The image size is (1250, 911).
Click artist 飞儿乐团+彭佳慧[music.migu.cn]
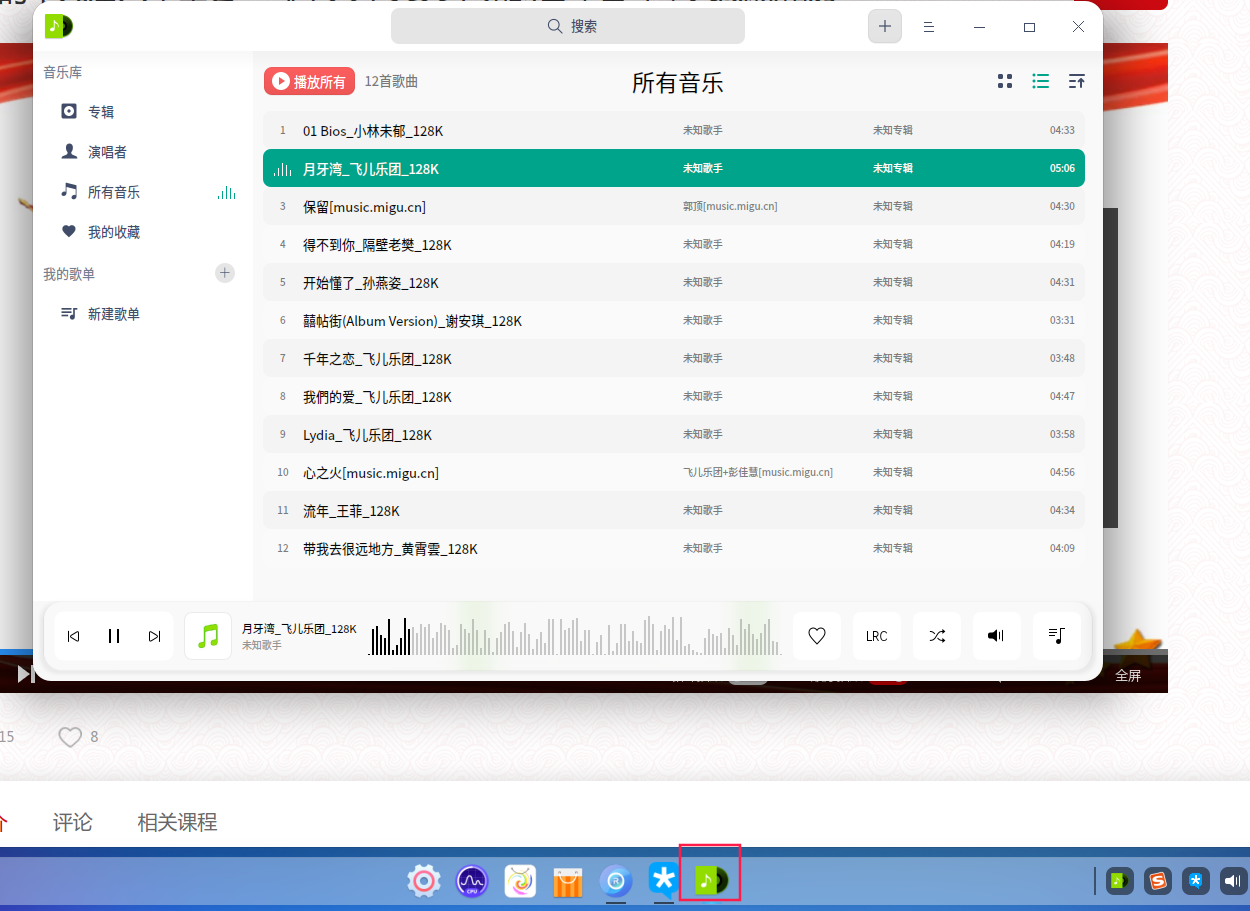(758, 472)
